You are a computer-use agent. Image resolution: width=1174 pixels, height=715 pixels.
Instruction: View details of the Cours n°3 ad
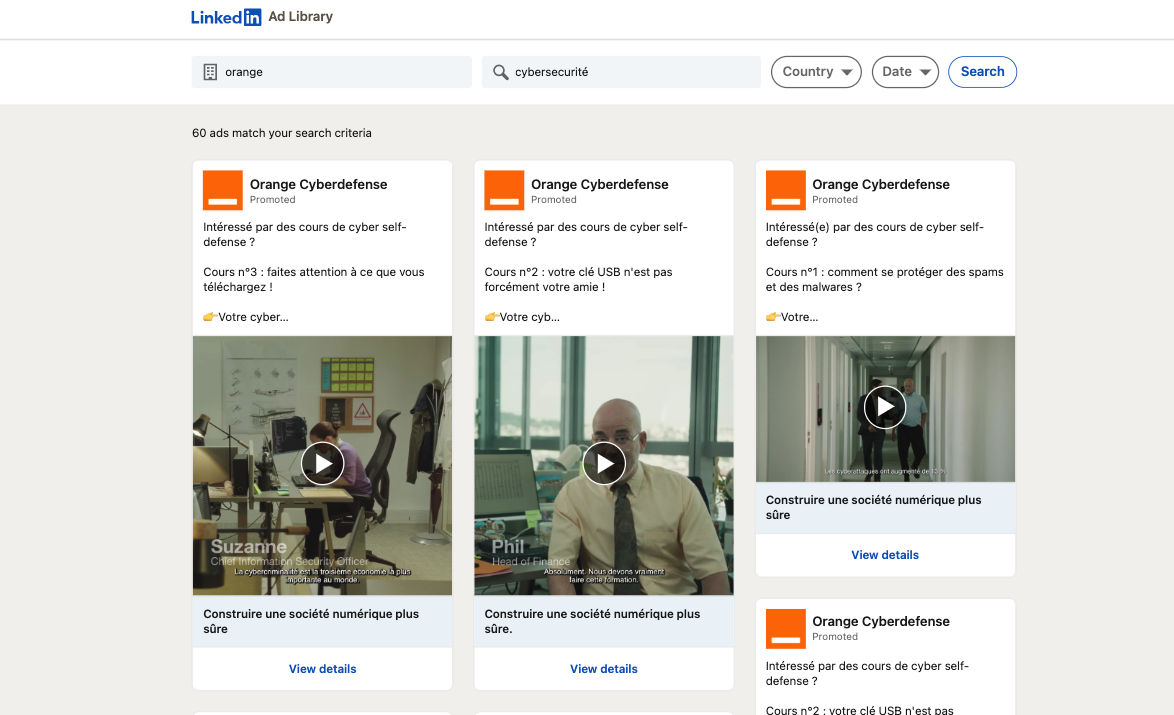tap(322, 669)
